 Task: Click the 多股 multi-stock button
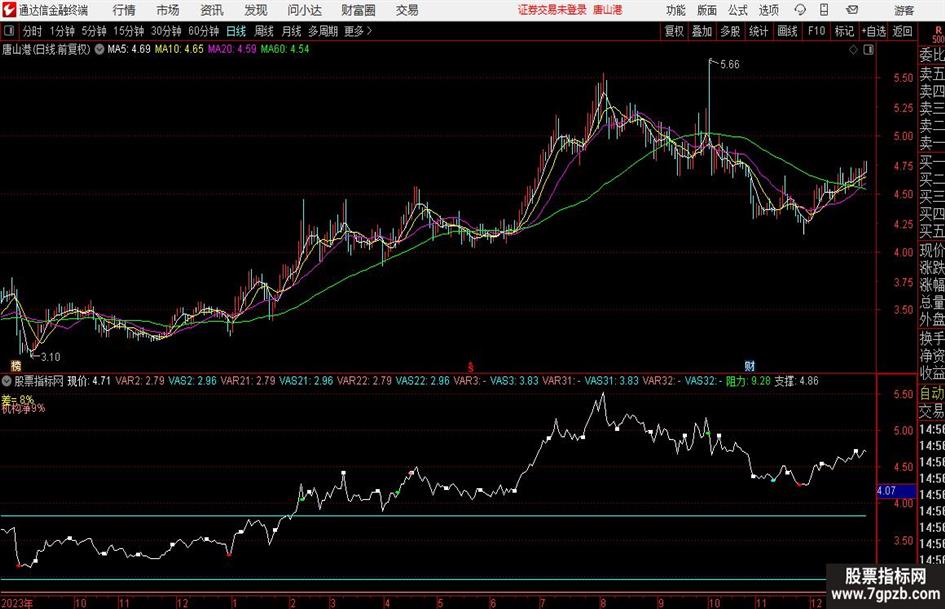pos(730,31)
